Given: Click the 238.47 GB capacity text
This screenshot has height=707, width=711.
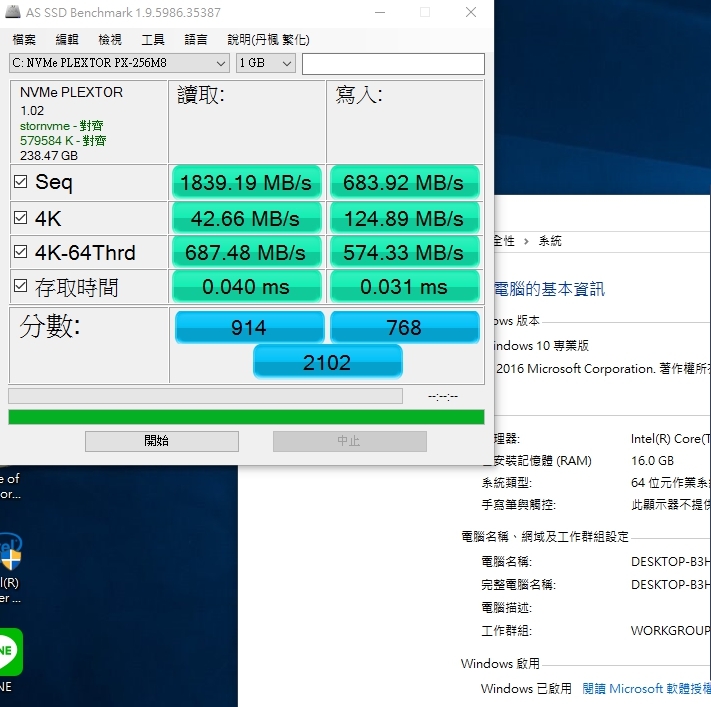Looking at the screenshot, I should click(x=49, y=156).
